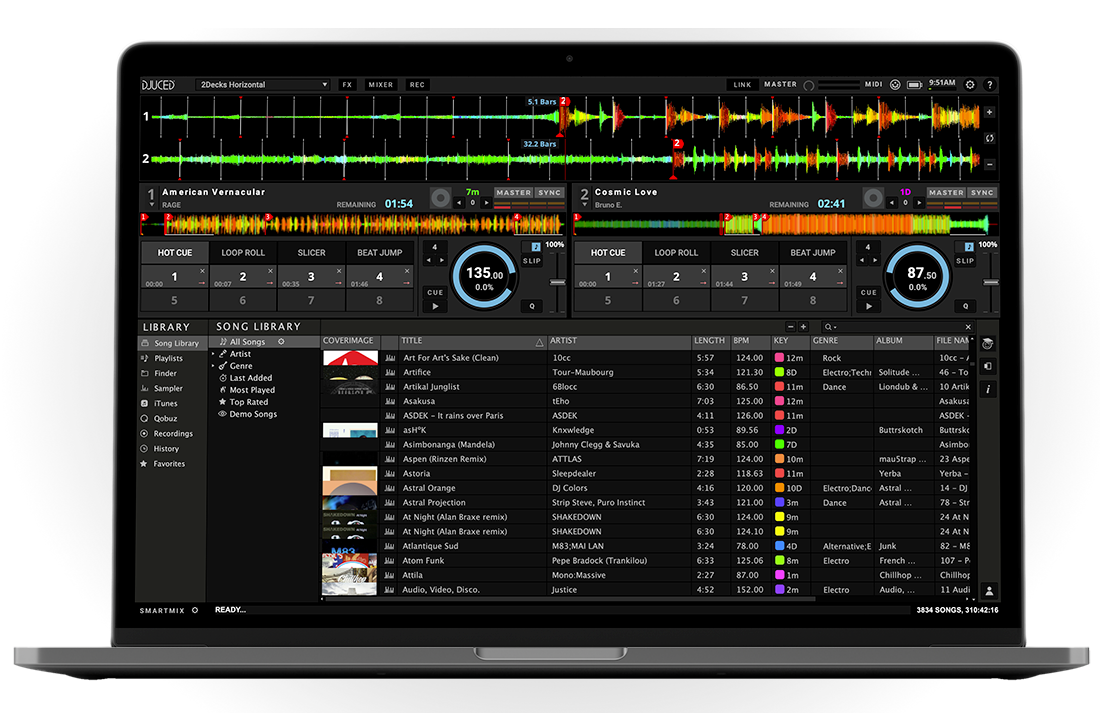
Task: Delete hot cue 1 on deck 1
Action: pos(202,271)
